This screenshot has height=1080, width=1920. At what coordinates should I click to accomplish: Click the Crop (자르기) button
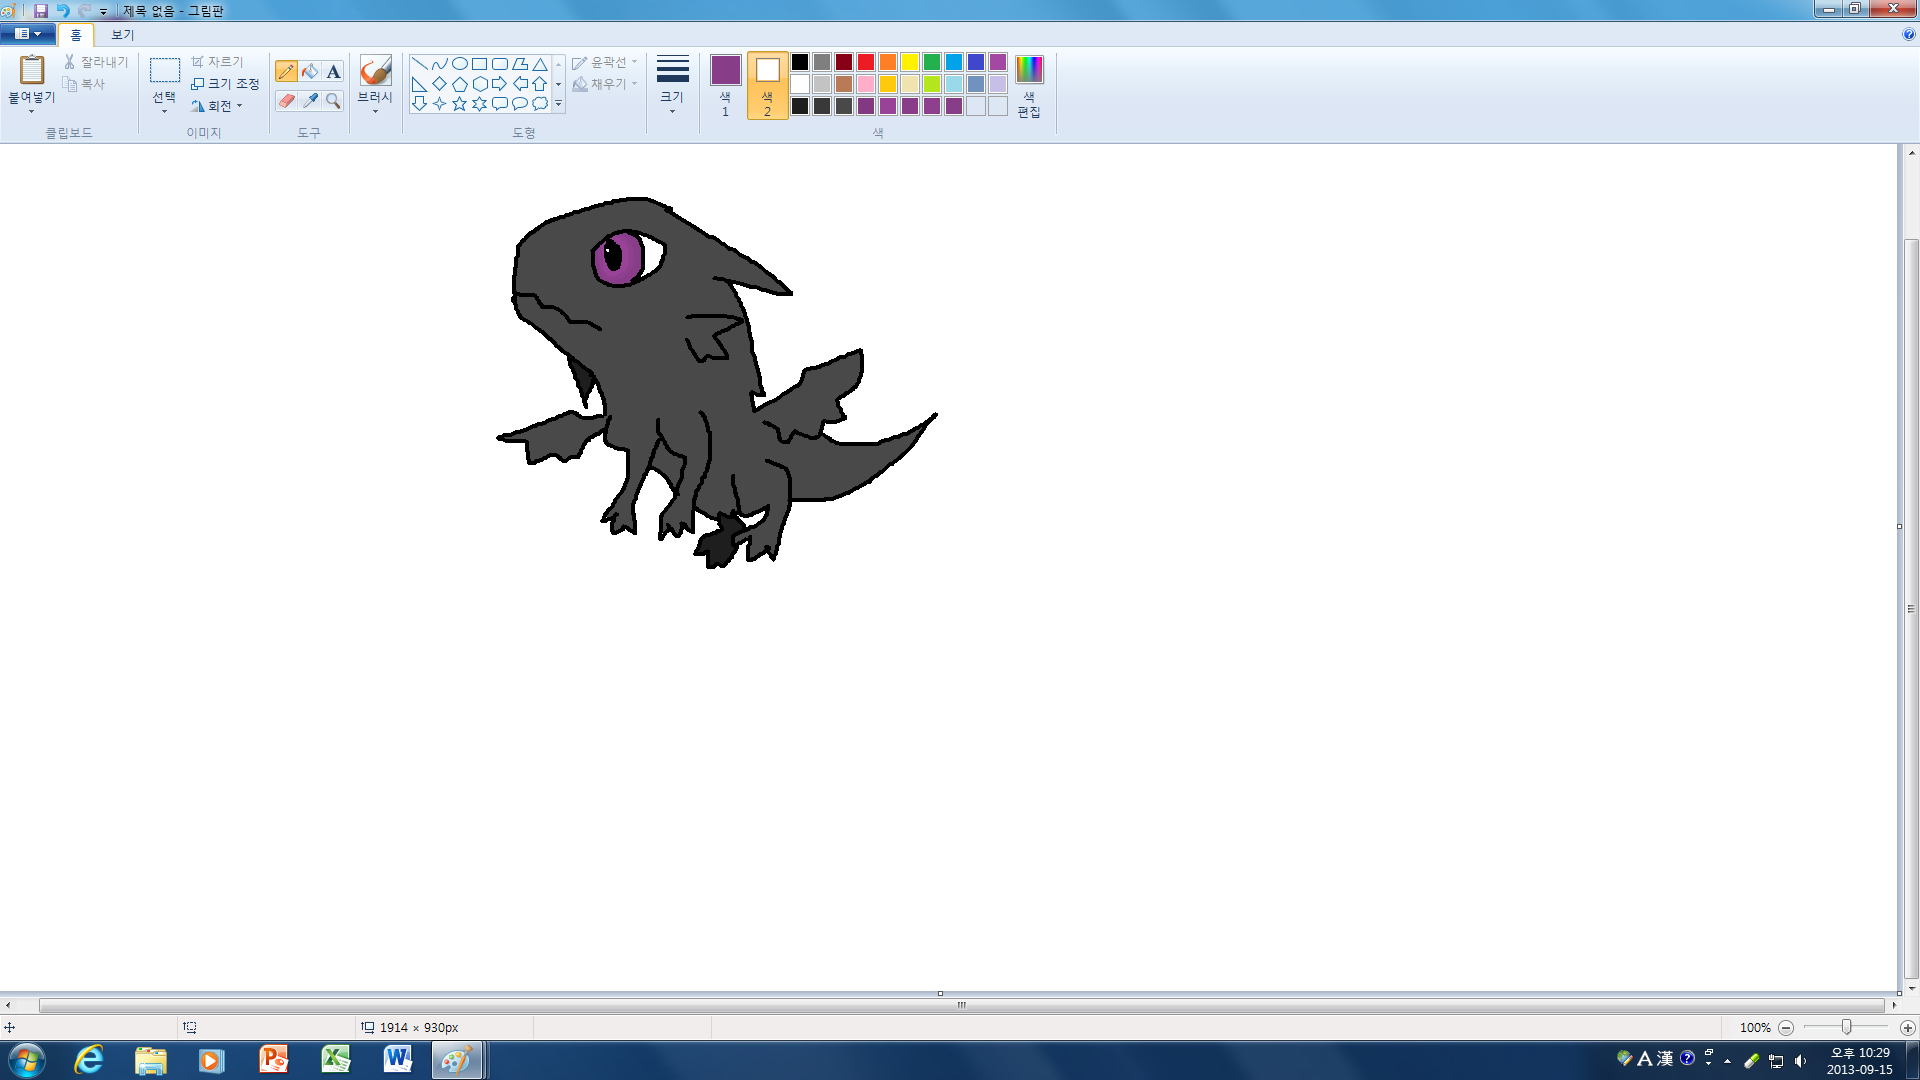(x=217, y=62)
